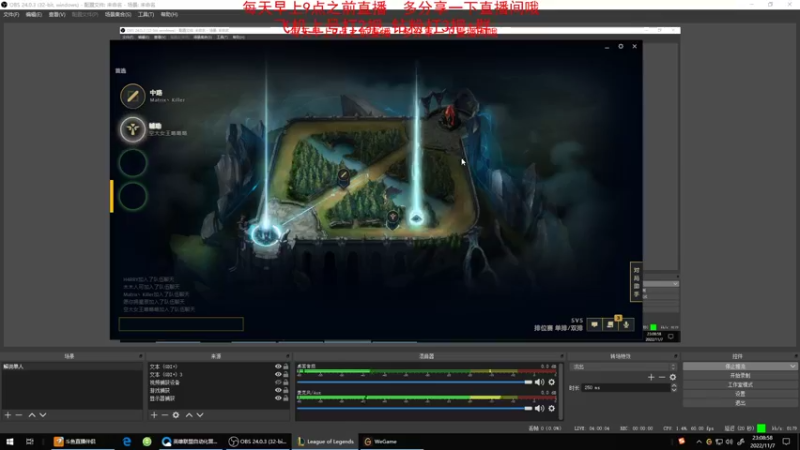Open missions icon with notification badge

click(x=611, y=323)
